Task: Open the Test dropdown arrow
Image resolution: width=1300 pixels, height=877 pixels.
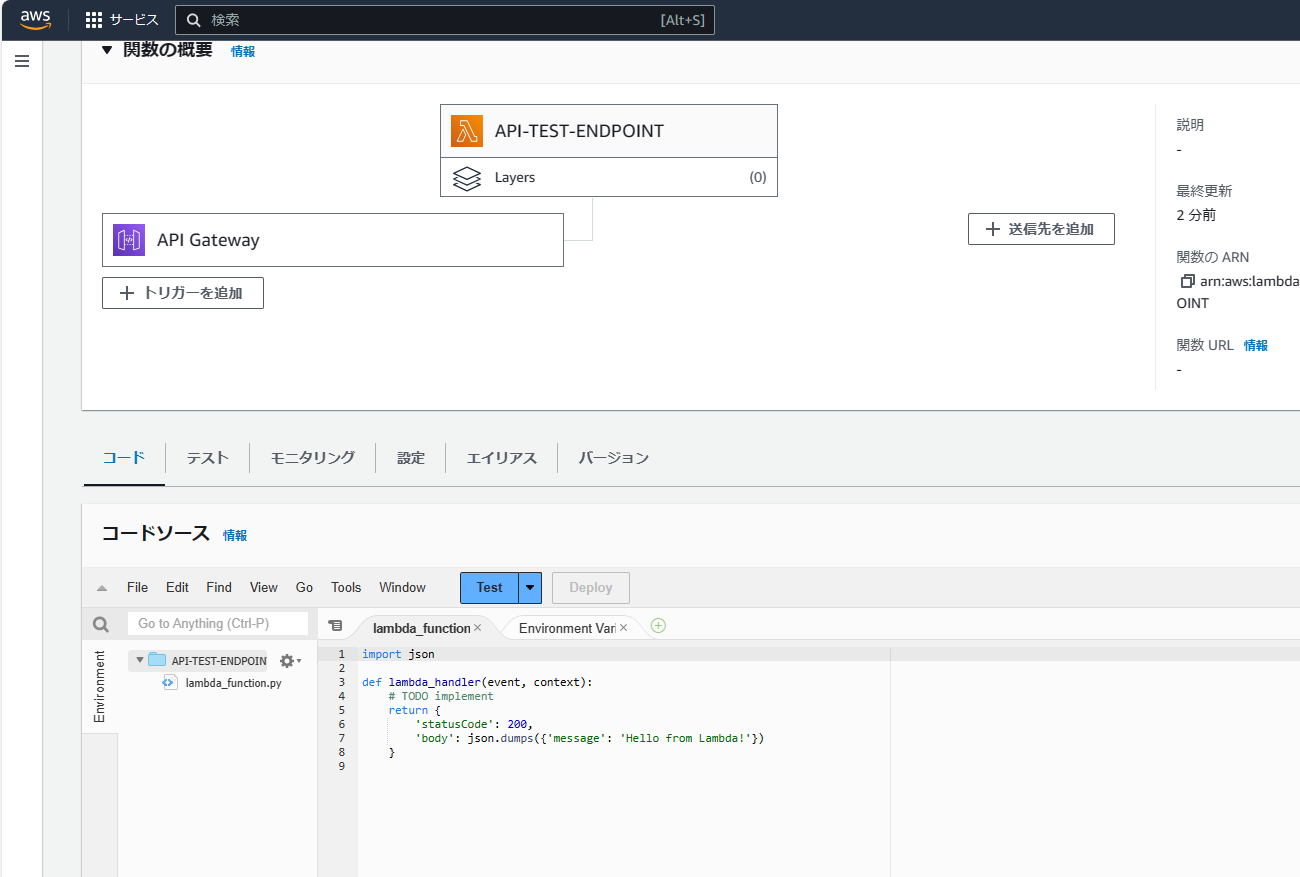Action: coord(530,588)
